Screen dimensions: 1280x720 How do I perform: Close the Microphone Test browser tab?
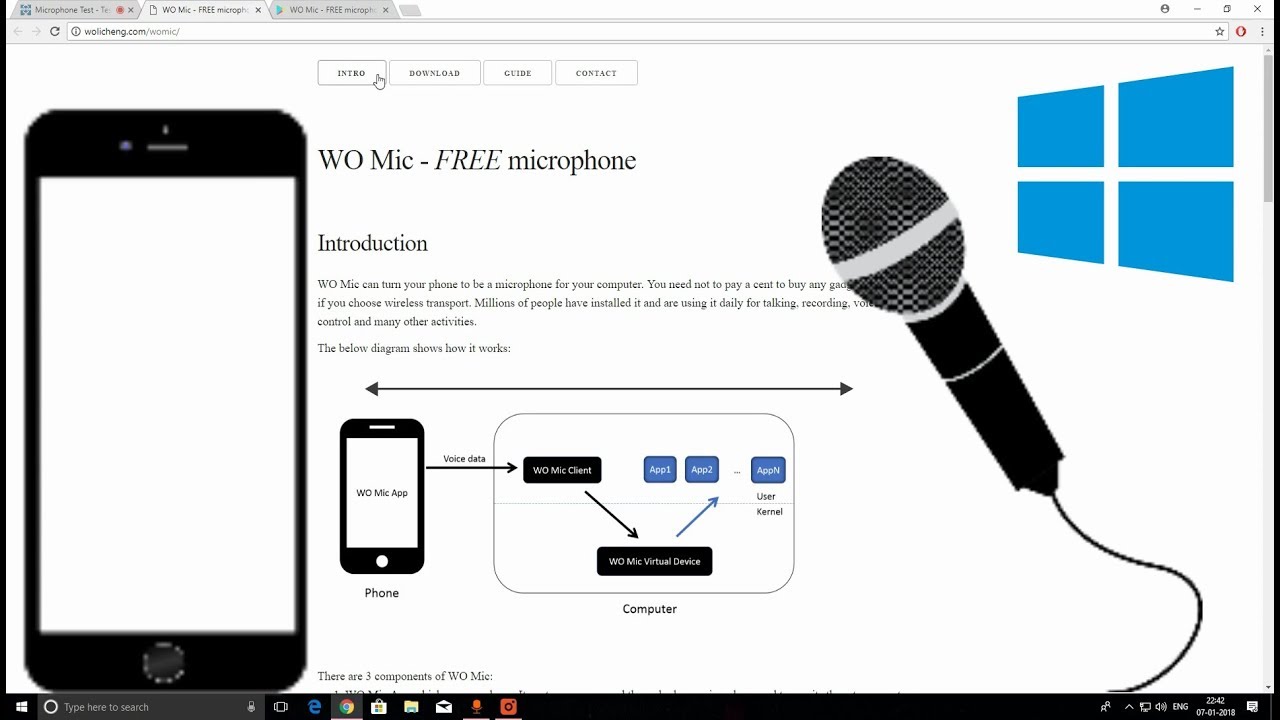[x=131, y=10]
